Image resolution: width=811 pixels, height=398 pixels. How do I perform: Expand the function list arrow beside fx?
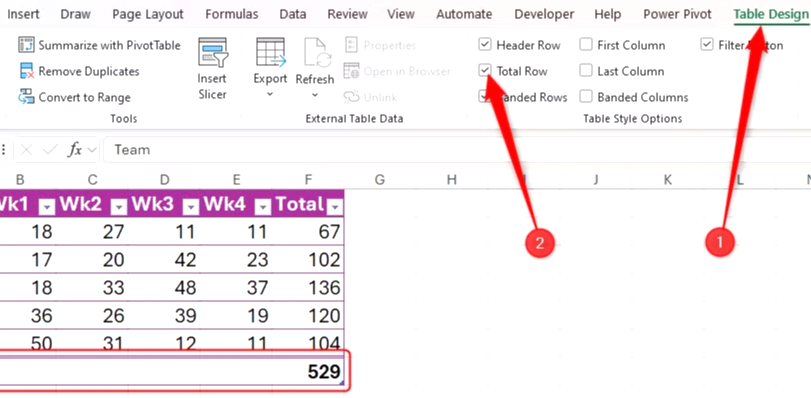click(93, 150)
